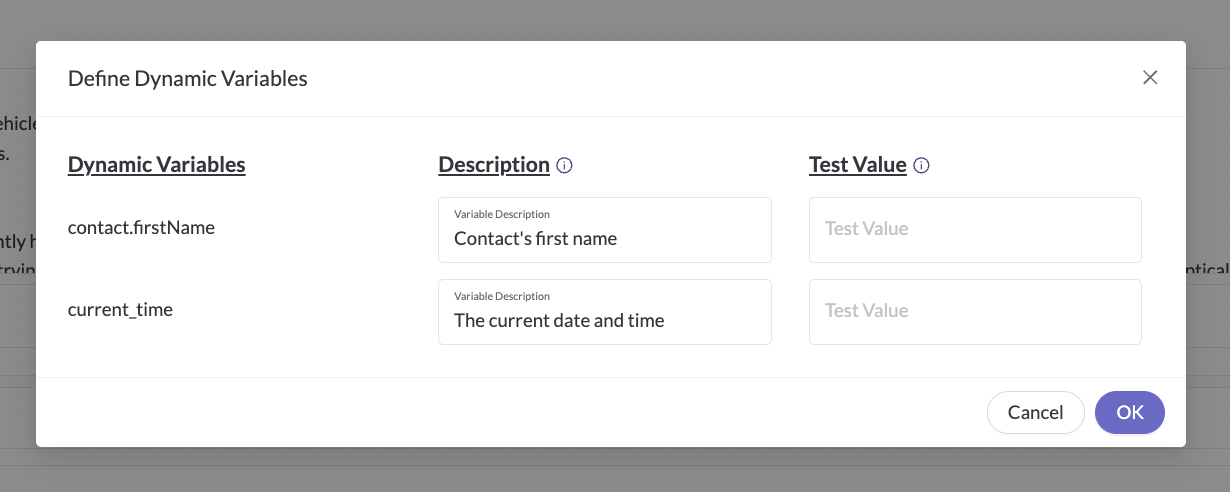This screenshot has width=1230, height=492.
Task: Click the Test Value column heading
Action: coord(858,165)
